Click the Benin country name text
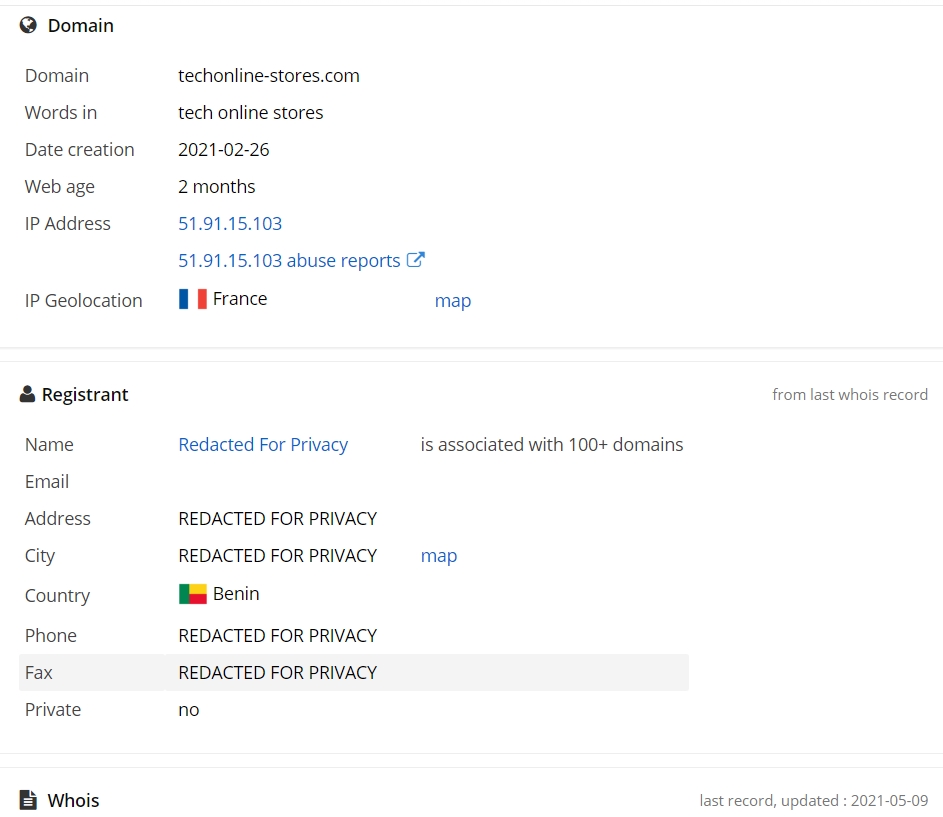 tap(236, 594)
